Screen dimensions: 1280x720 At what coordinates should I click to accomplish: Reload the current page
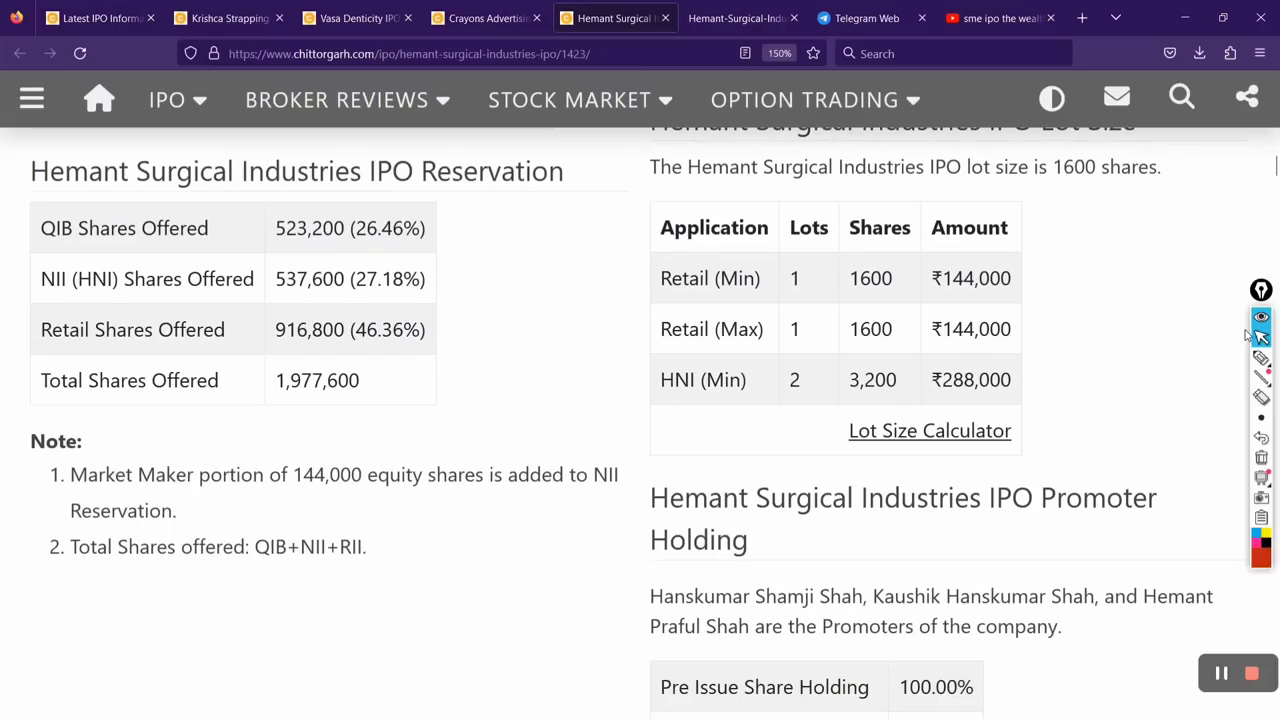pyautogui.click(x=80, y=53)
